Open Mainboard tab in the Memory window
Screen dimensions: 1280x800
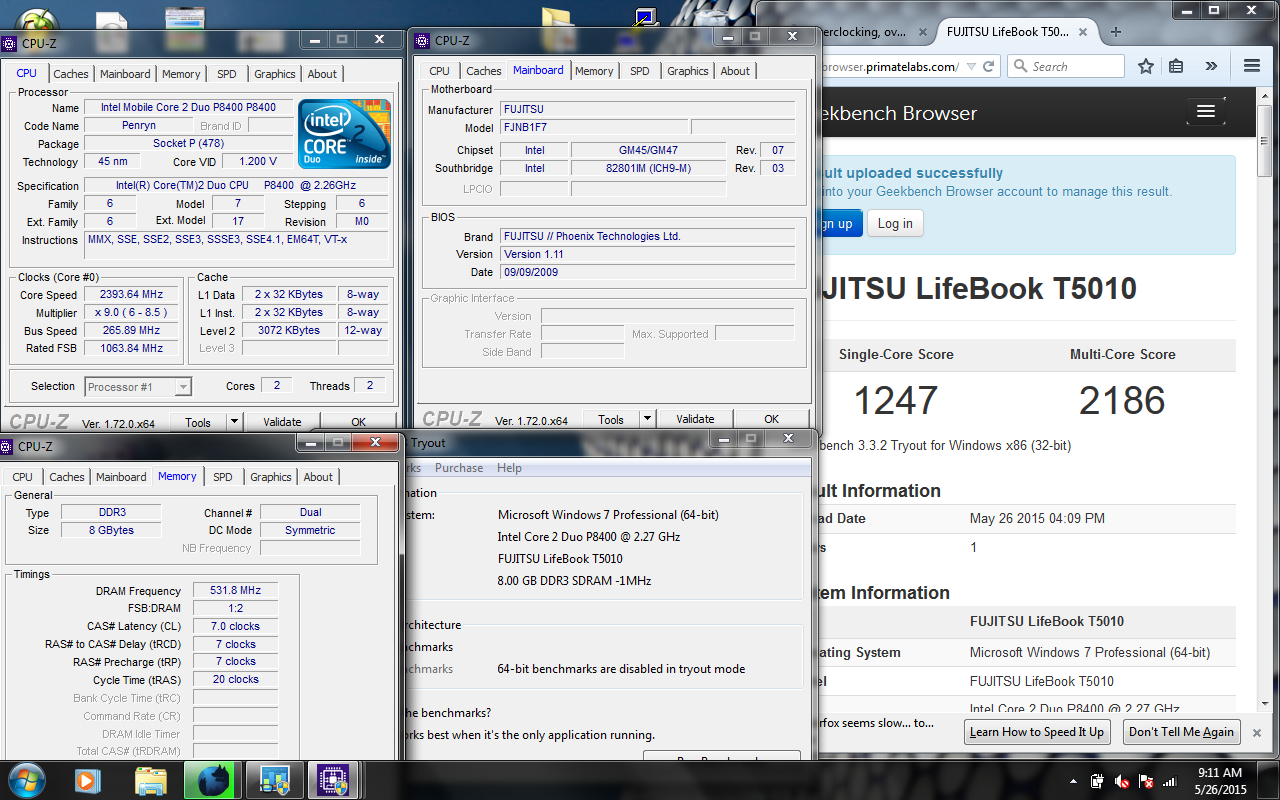point(121,477)
